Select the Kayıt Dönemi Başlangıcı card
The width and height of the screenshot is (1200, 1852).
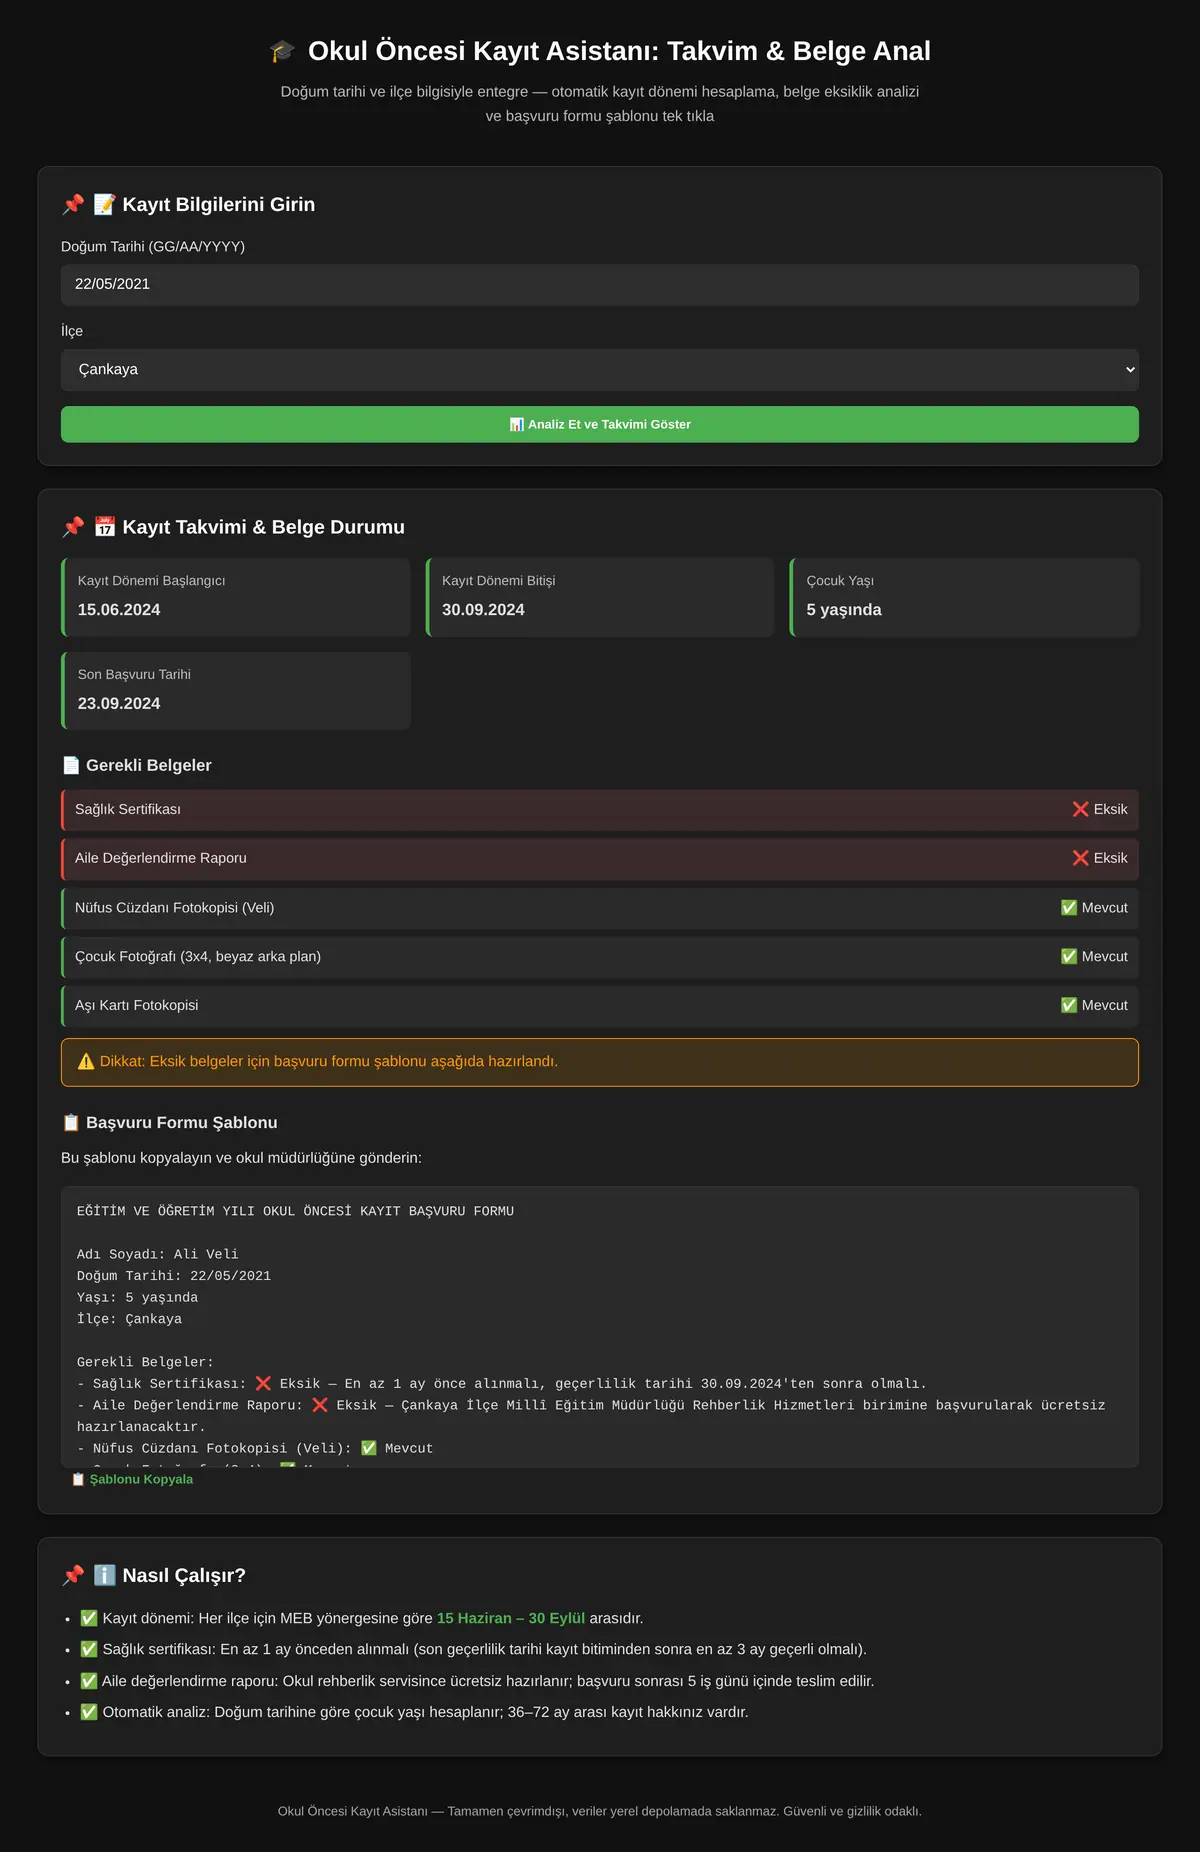tap(236, 597)
